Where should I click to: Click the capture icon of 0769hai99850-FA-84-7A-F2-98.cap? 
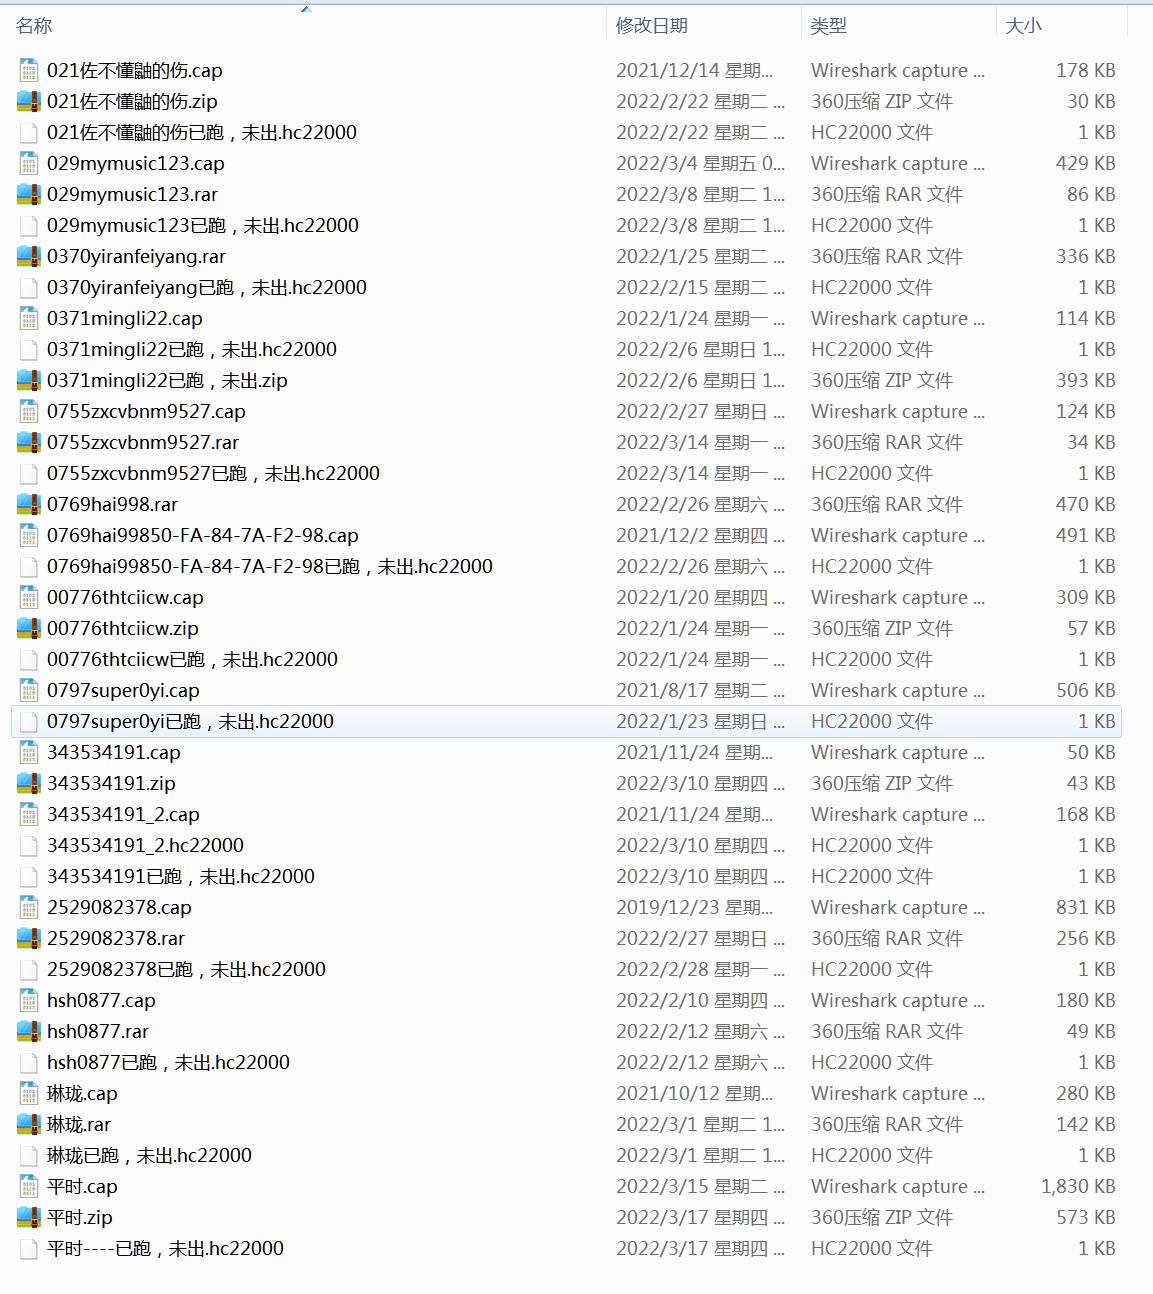(x=29, y=535)
